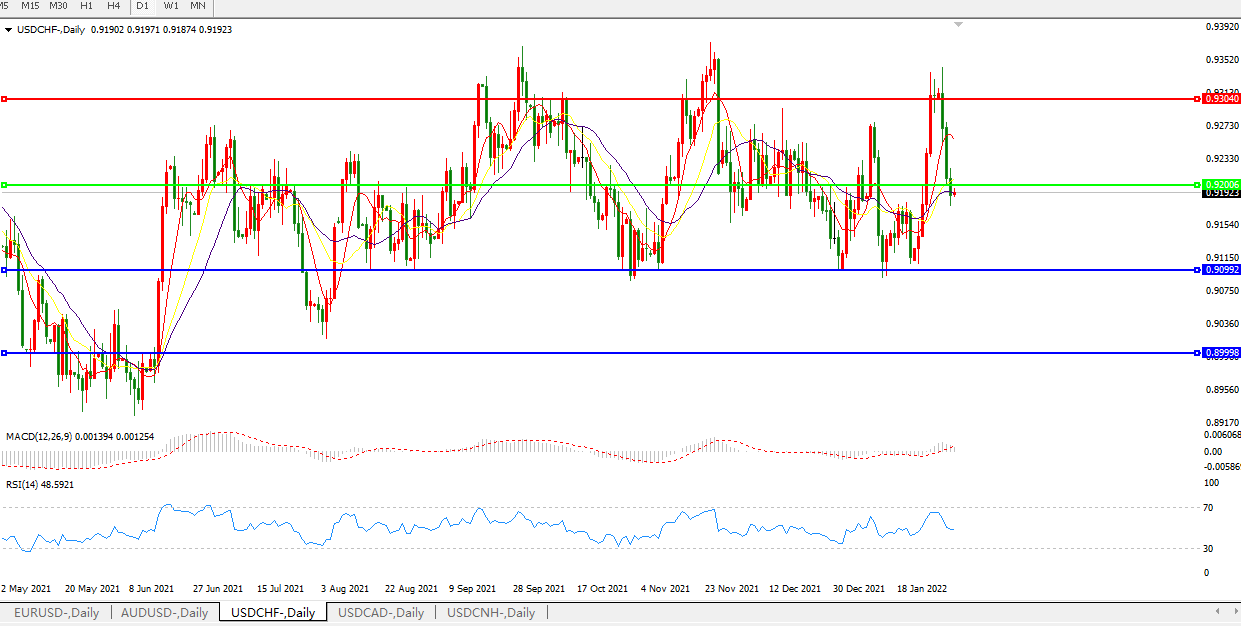Switch to the W1 weekly timeframe
Screen dimensions: 1241x626
pyautogui.click(x=171, y=6)
